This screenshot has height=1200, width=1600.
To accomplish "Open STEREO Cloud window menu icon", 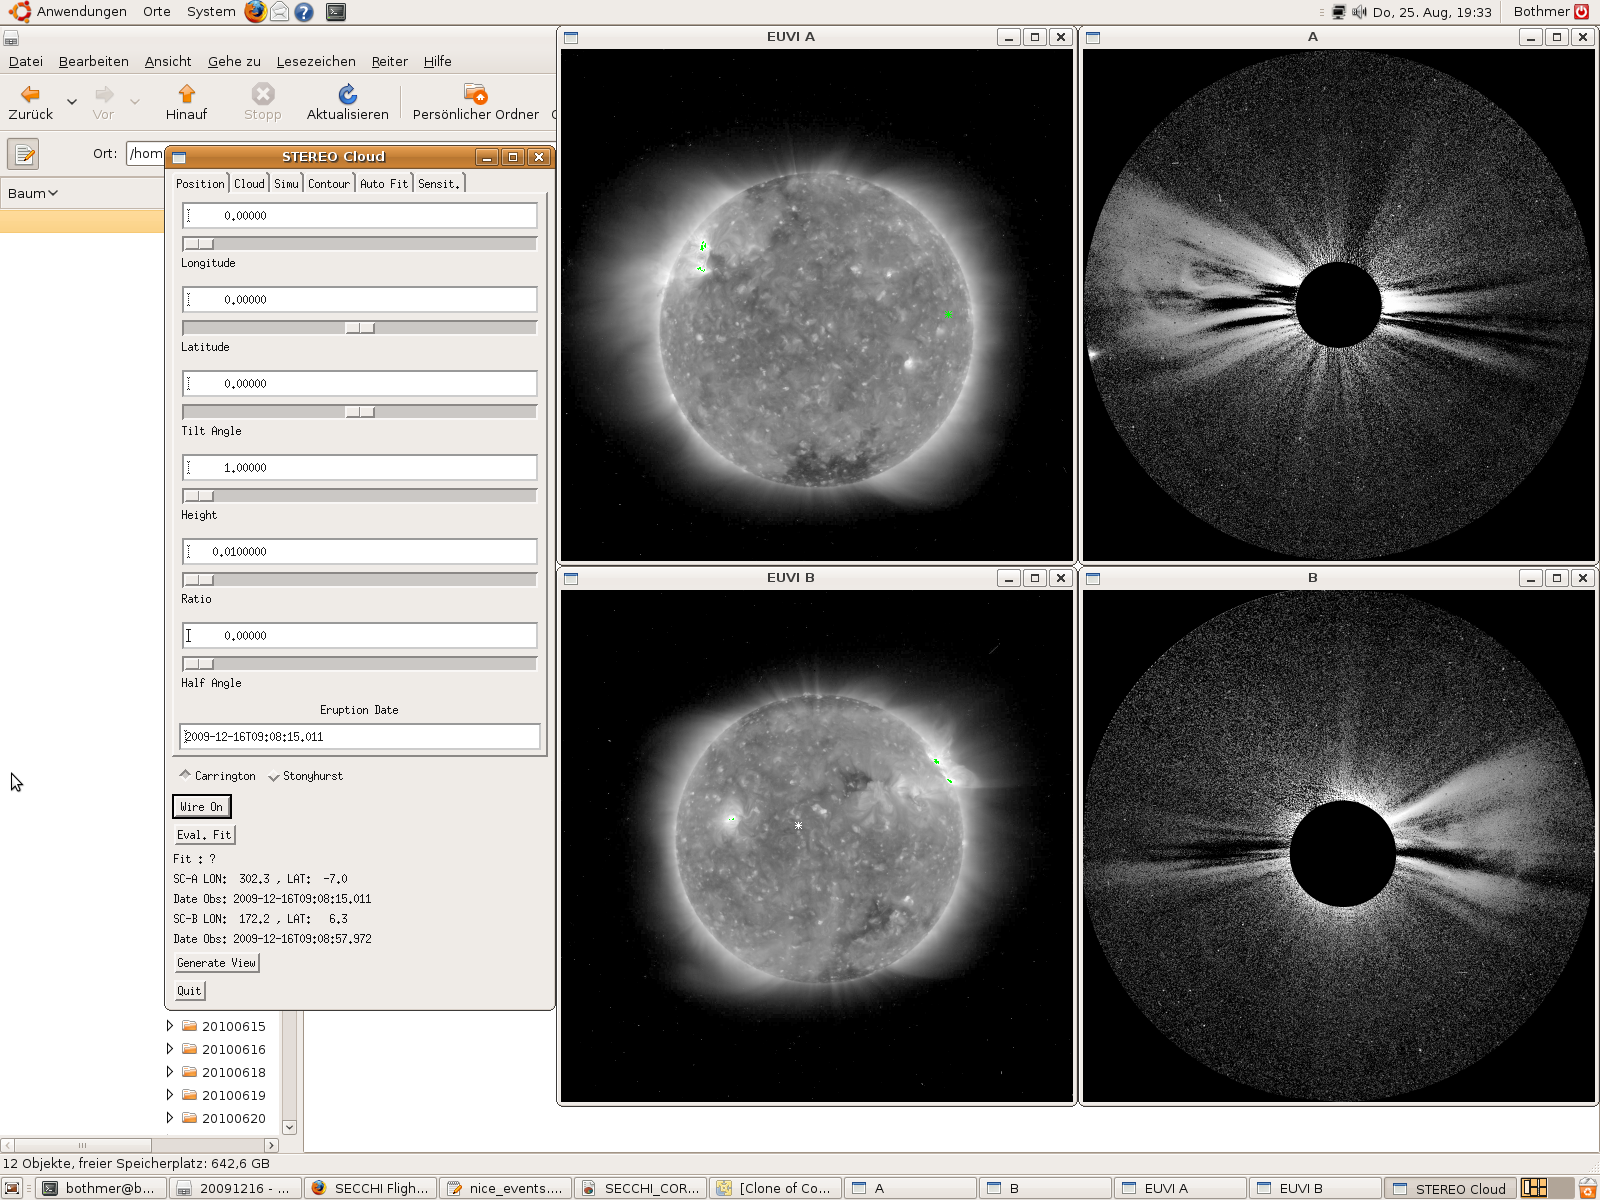I will click(179, 157).
